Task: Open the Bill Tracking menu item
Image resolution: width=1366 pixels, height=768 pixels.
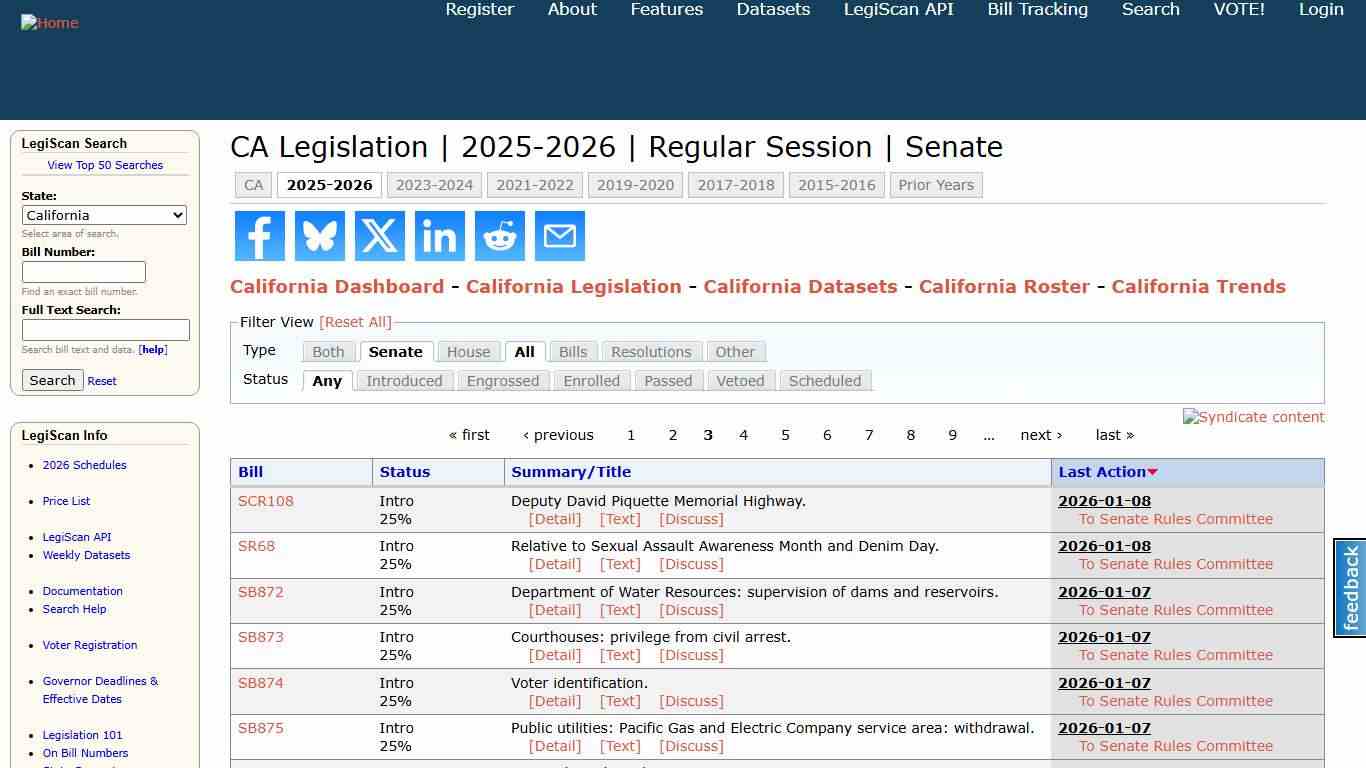Action: [x=1037, y=9]
